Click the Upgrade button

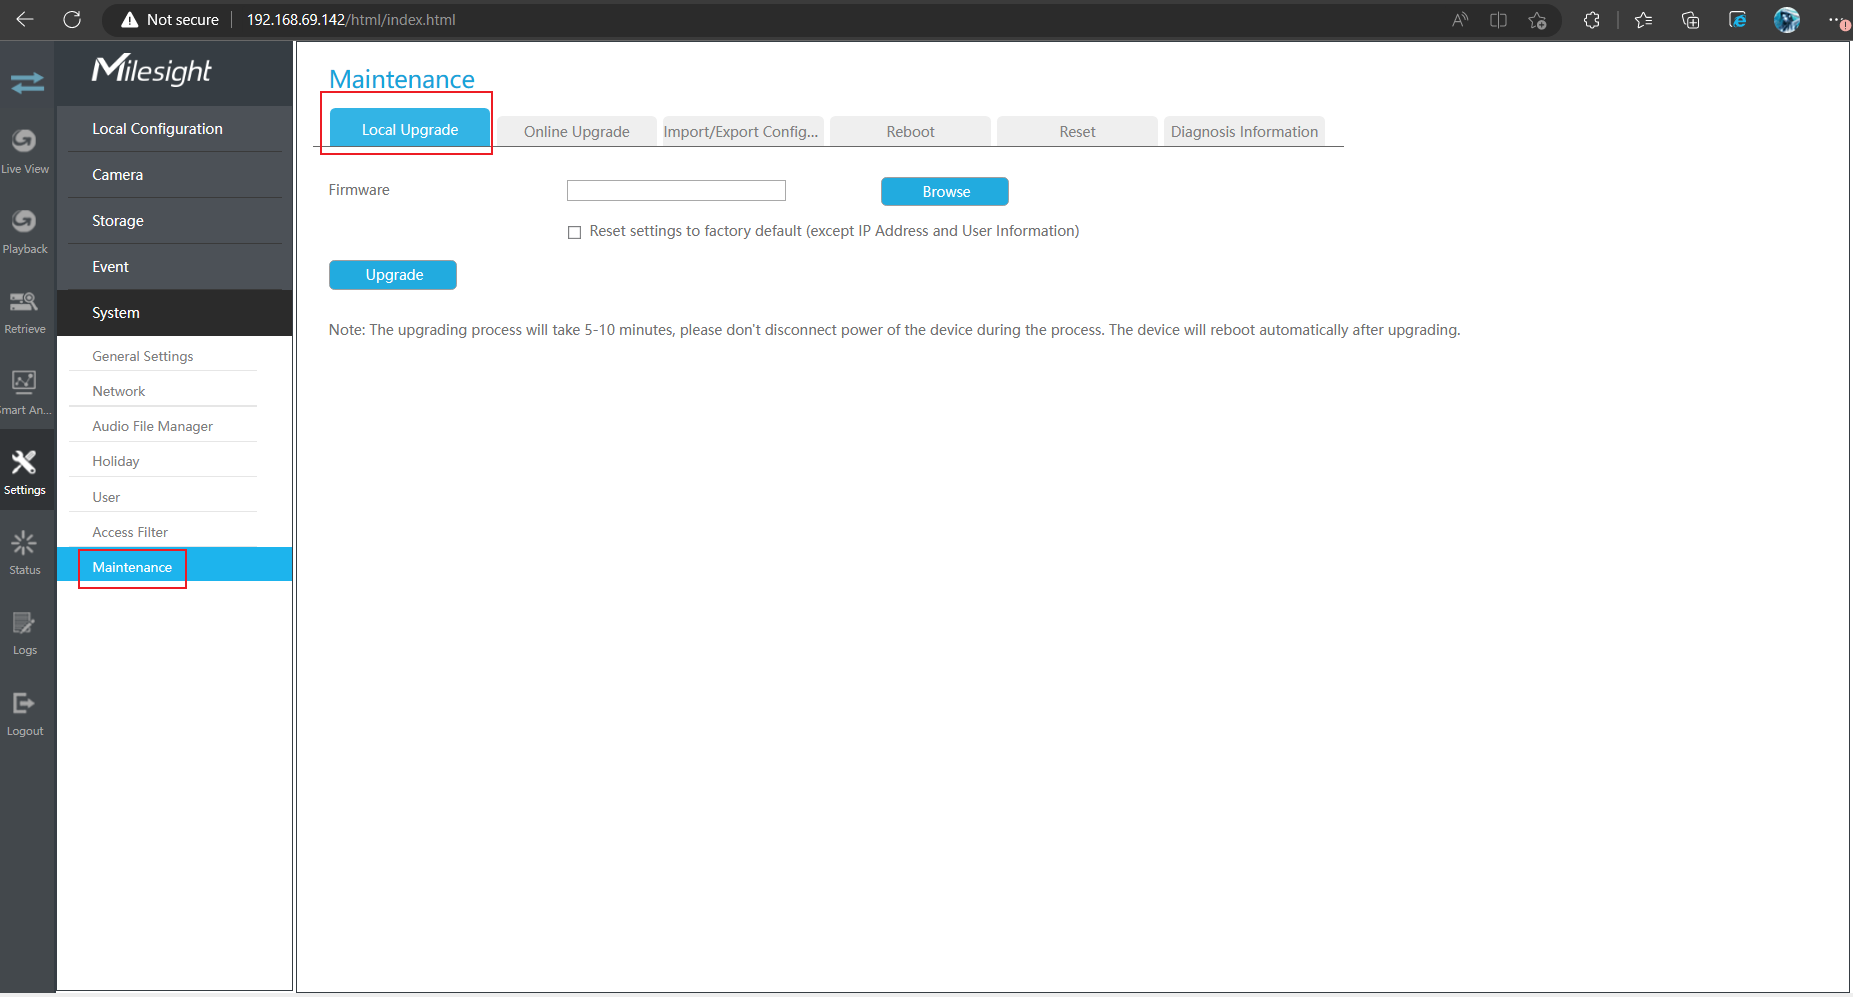point(393,275)
